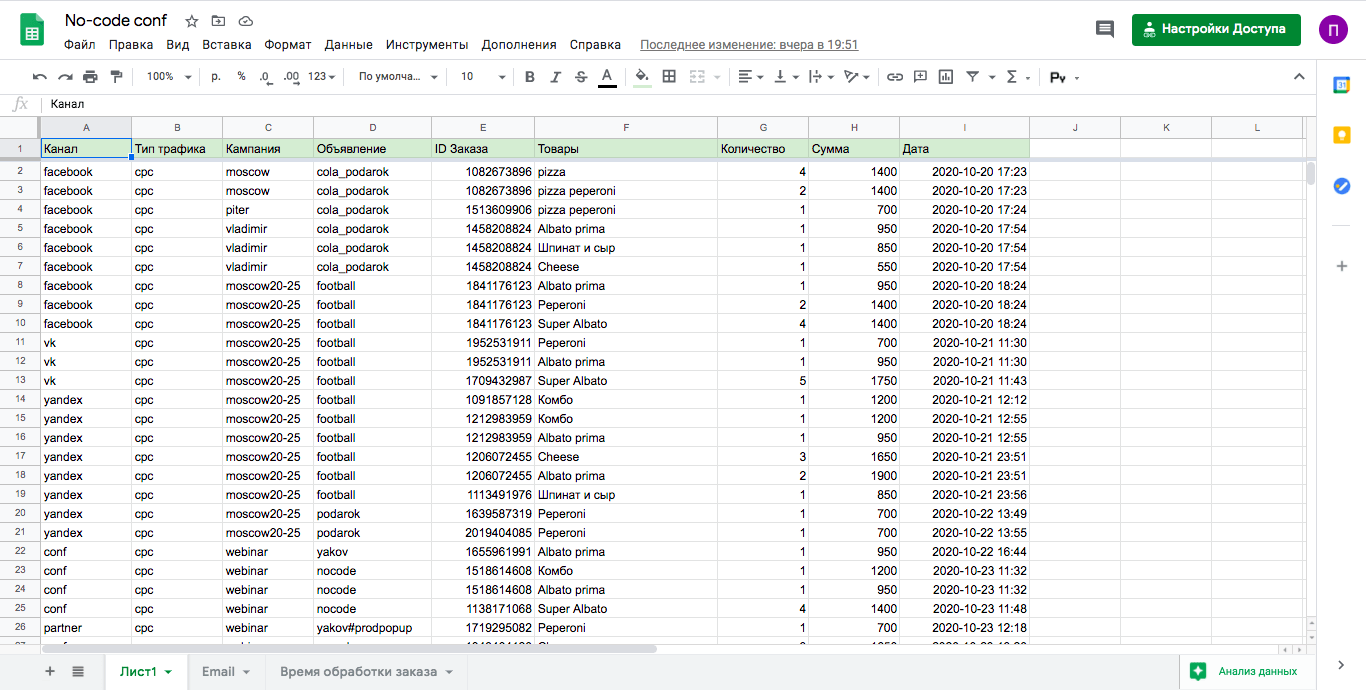View the cloud save status

click(246, 21)
